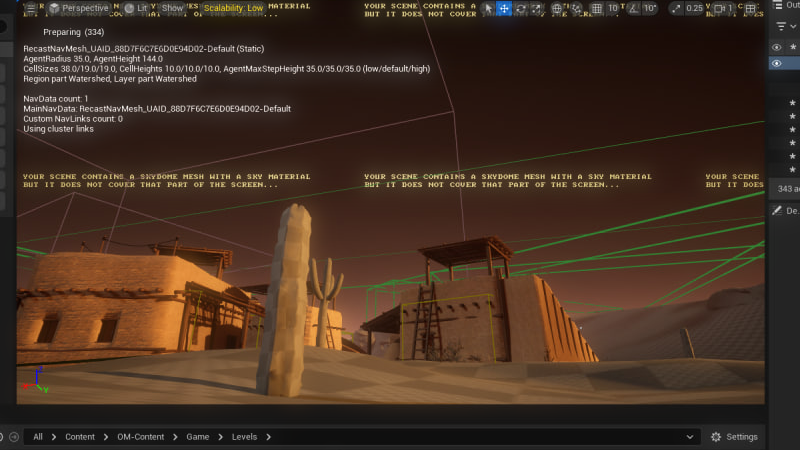Open the Perspective view mode dropdown
800x450 pixels.
coord(78,8)
